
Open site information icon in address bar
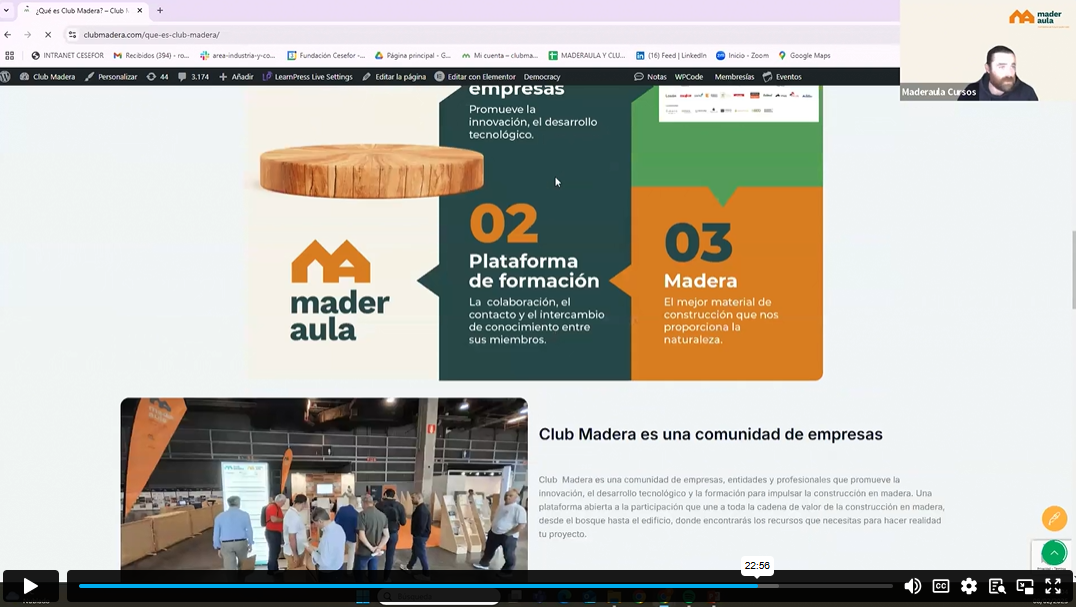click(72, 34)
